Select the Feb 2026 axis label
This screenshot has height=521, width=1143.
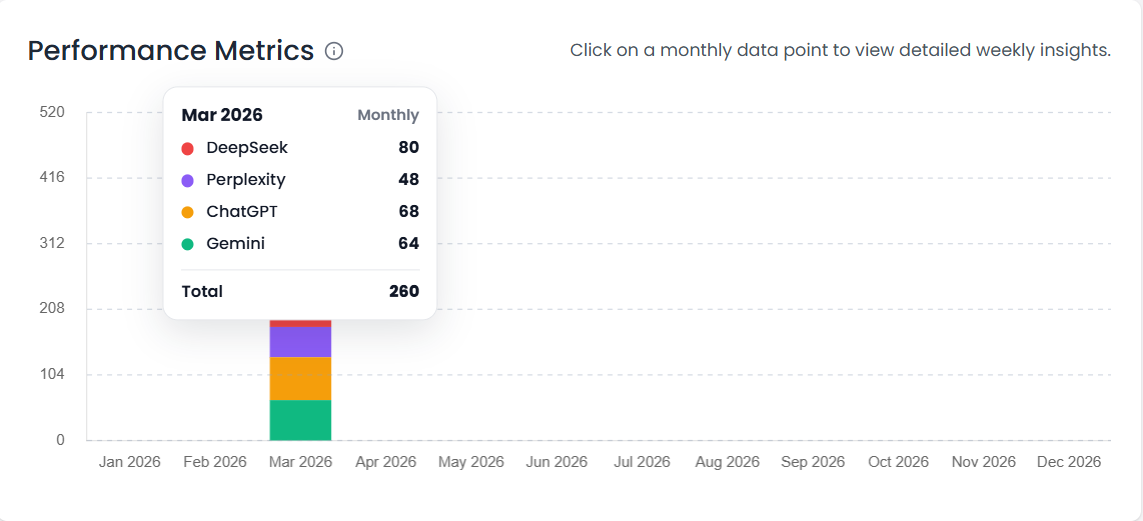coord(215,462)
